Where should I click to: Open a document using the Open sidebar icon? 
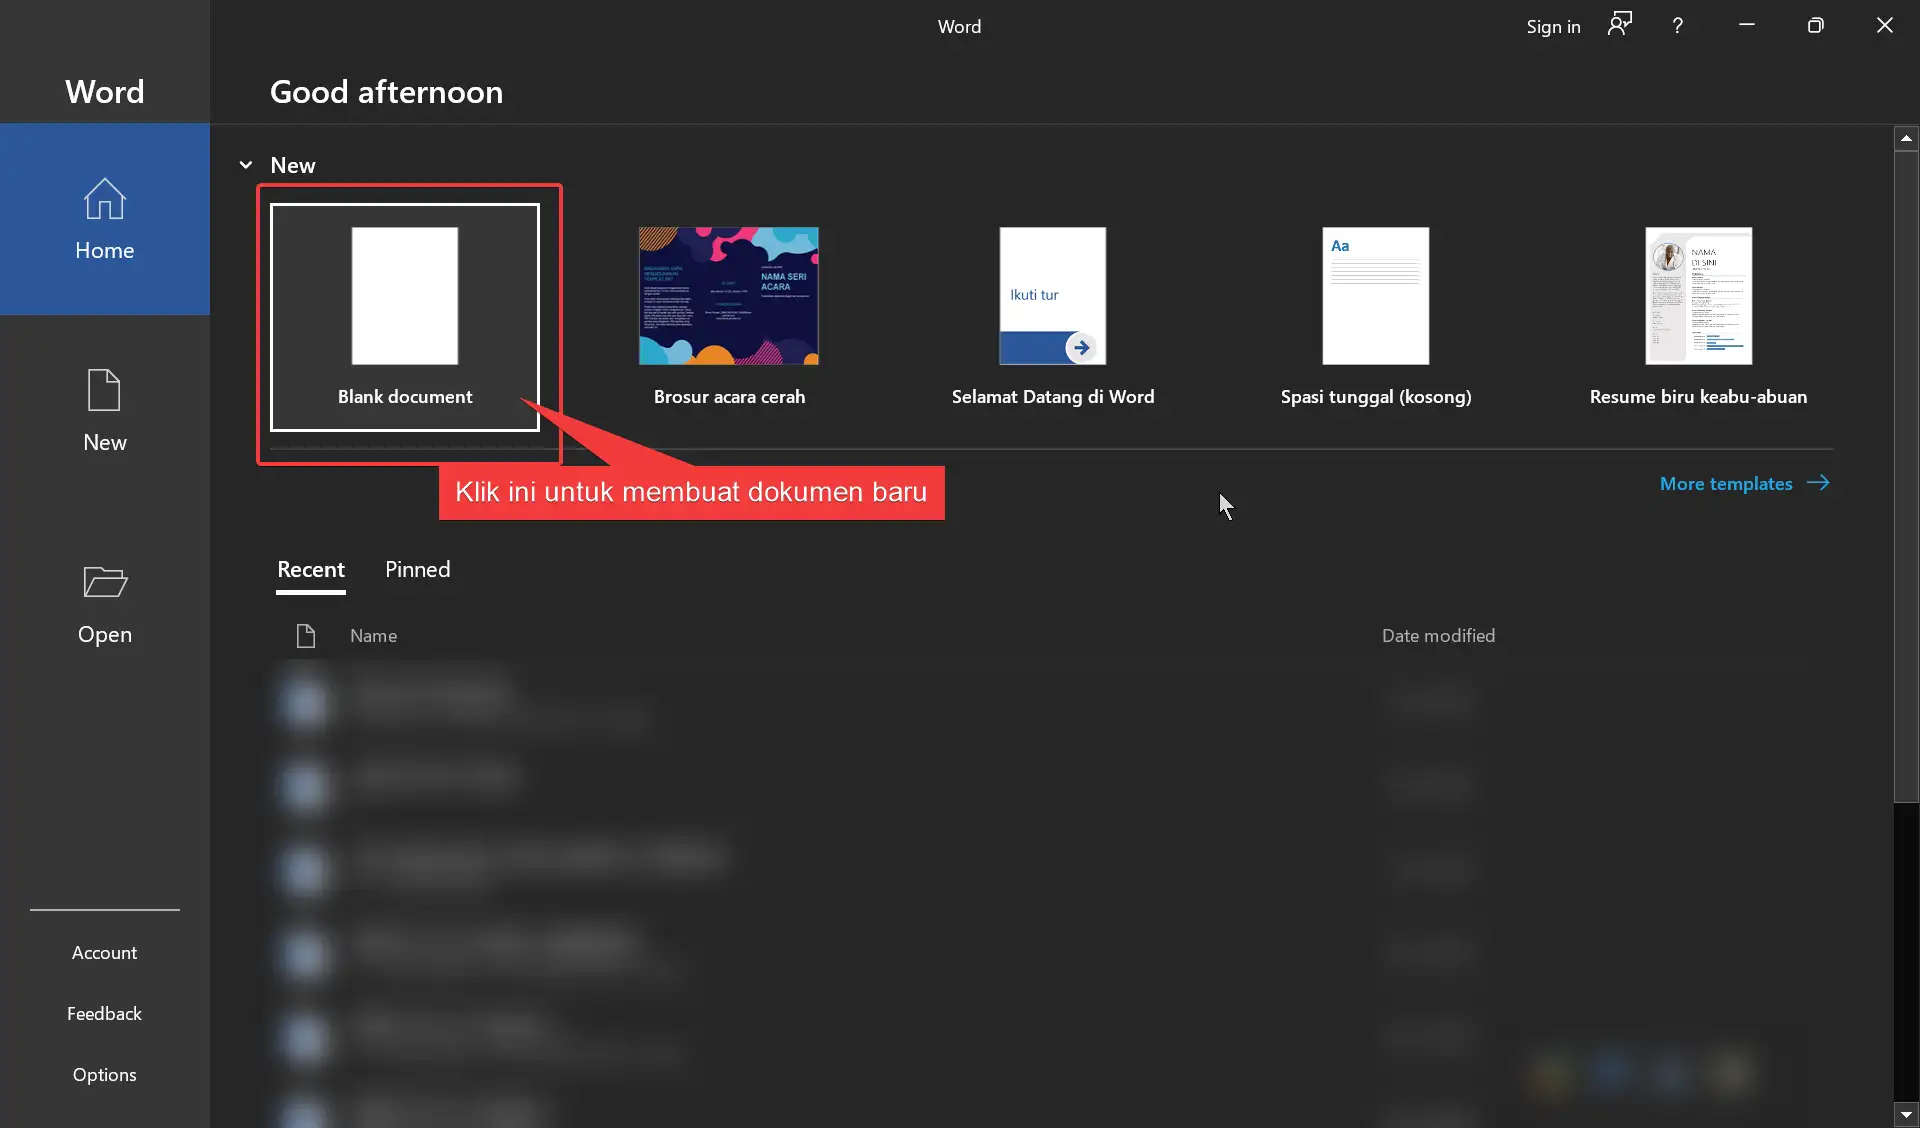pyautogui.click(x=103, y=601)
